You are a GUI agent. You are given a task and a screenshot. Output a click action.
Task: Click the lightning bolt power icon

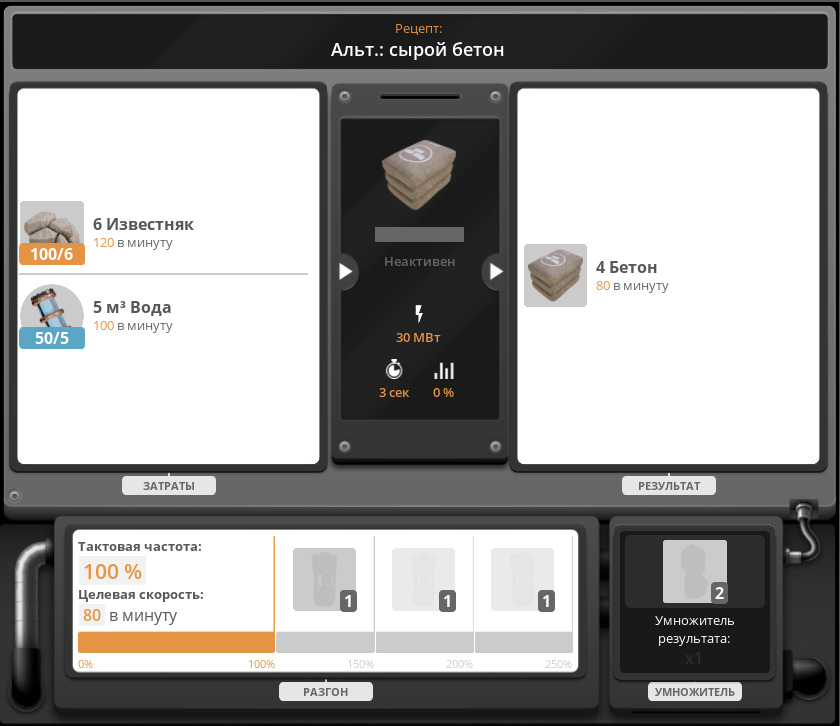pos(419,313)
